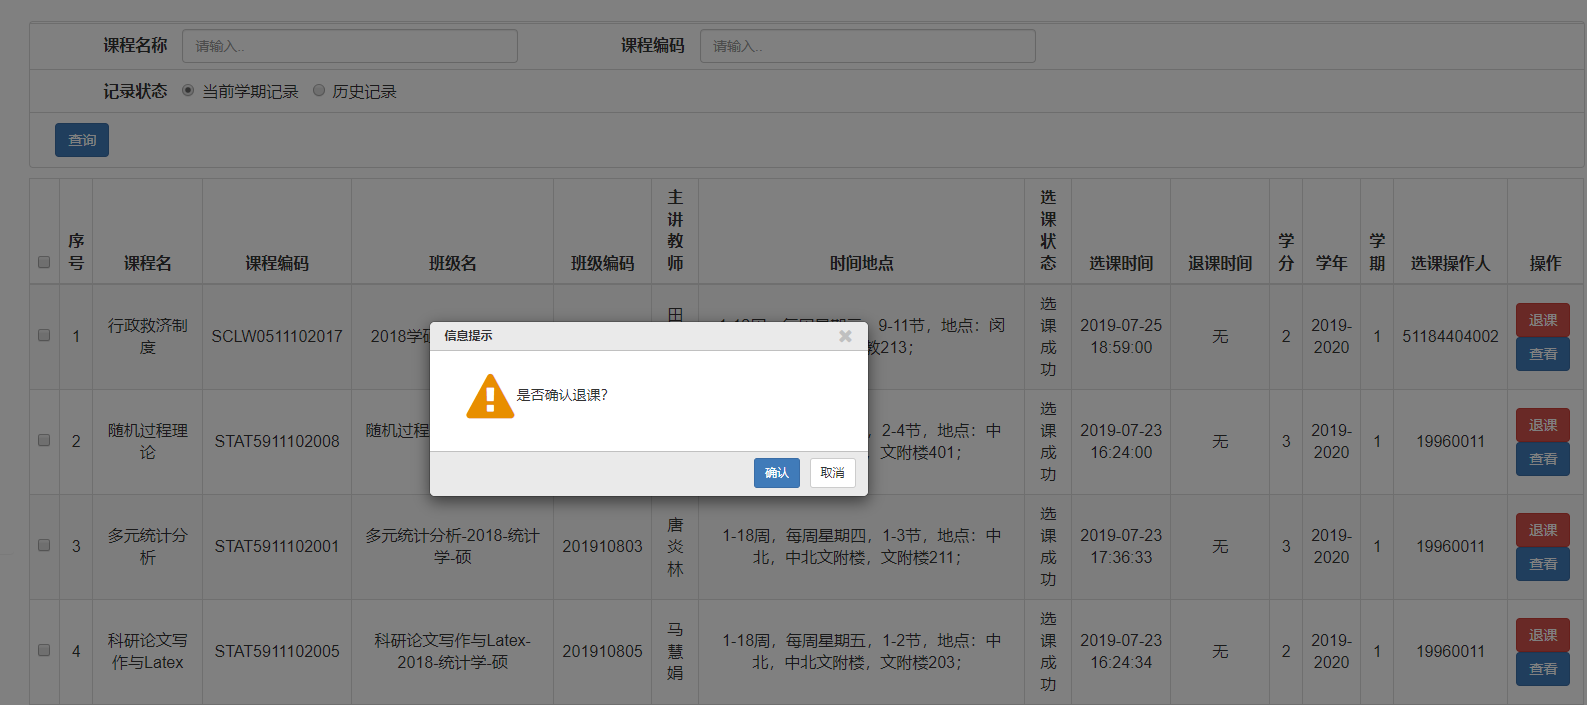The width and height of the screenshot is (1587, 705).
Task: Click the orange warning icon in the dialog
Action: [x=490, y=396]
